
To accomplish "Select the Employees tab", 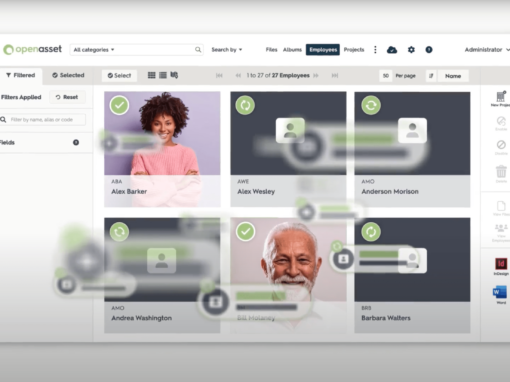I will click(323, 50).
